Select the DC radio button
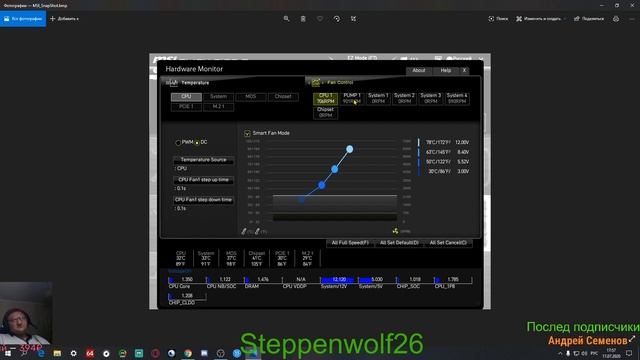This screenshot has height=360, width=640. pyautogui.click(x=197, y=142)
